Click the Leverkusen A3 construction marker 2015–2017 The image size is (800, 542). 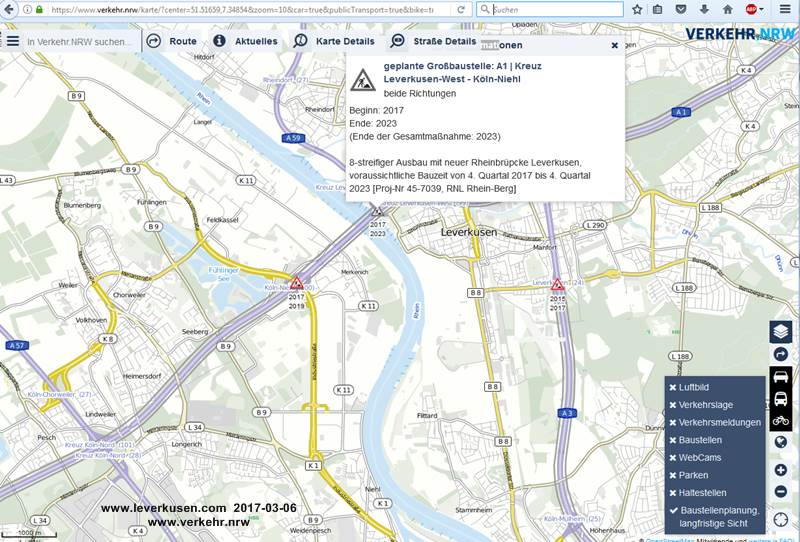click(557, 284)
